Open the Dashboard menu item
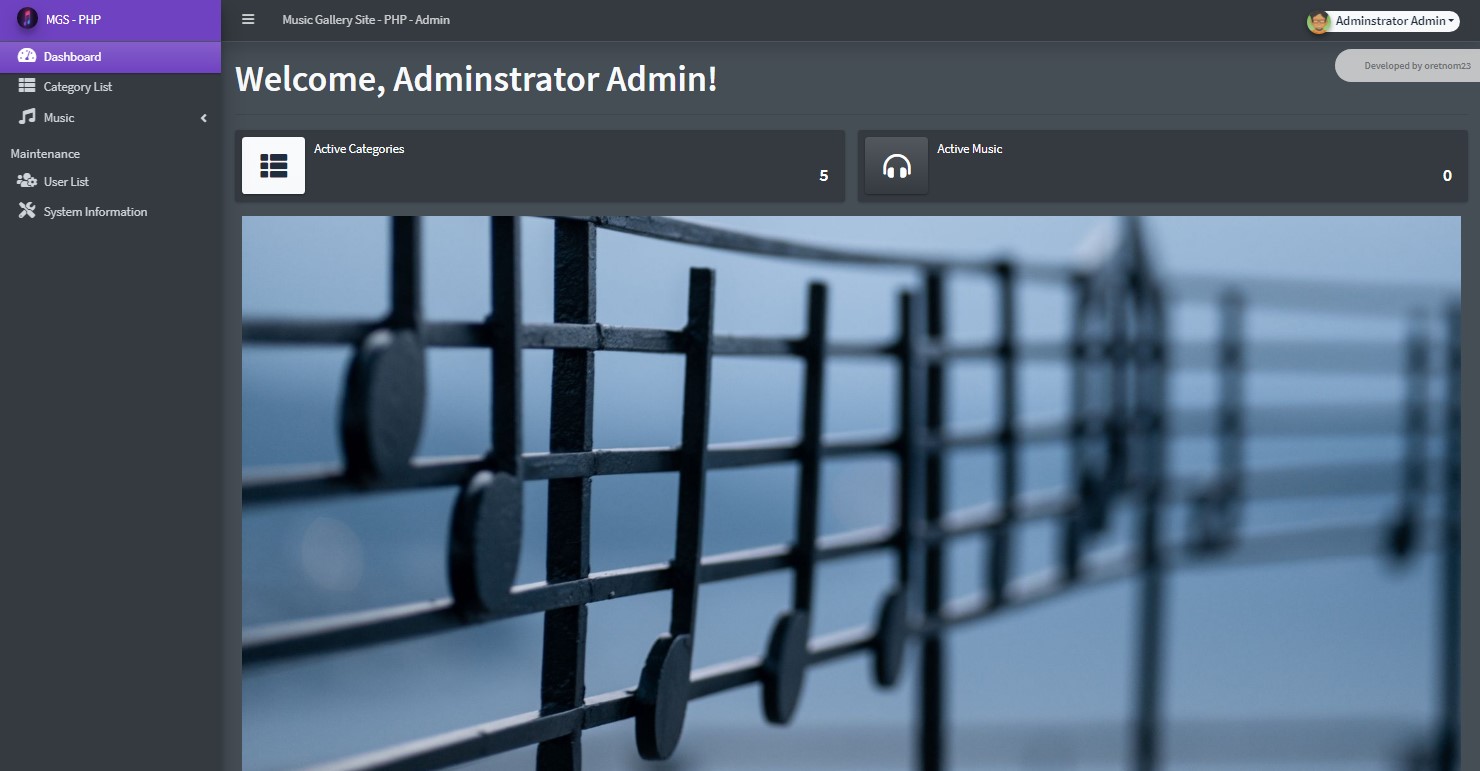The width and height of the screenshot is (1480, 771). 110,57
